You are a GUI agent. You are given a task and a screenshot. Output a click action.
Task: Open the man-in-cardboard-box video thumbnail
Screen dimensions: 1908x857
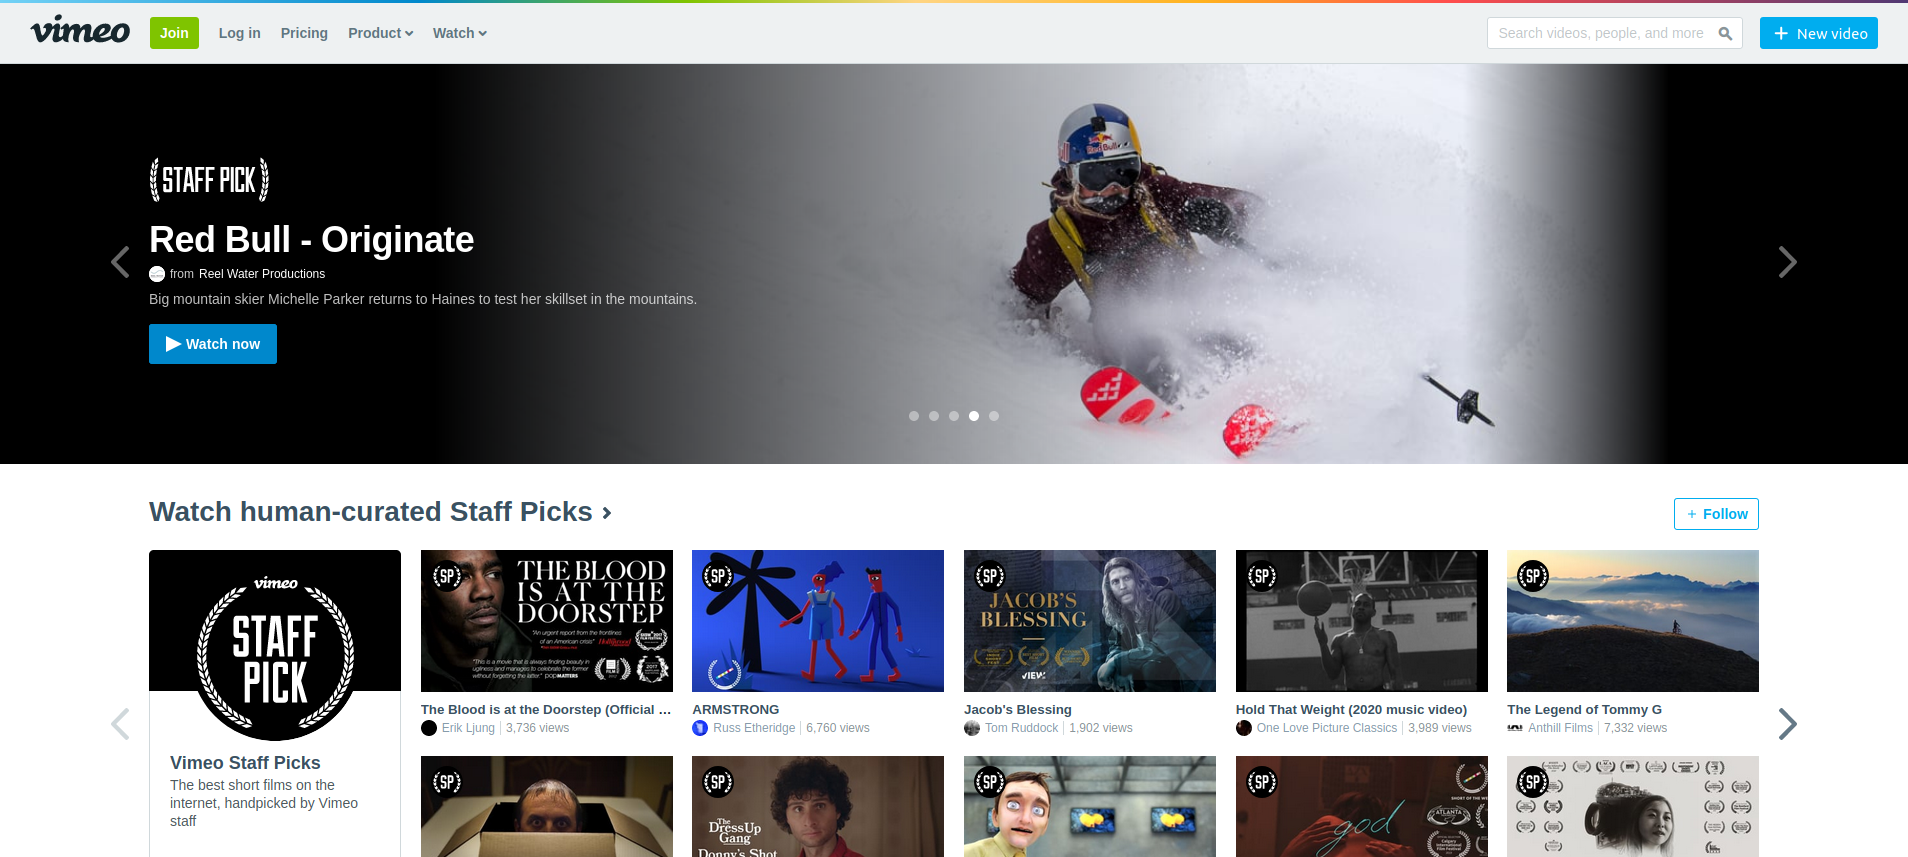547,806
